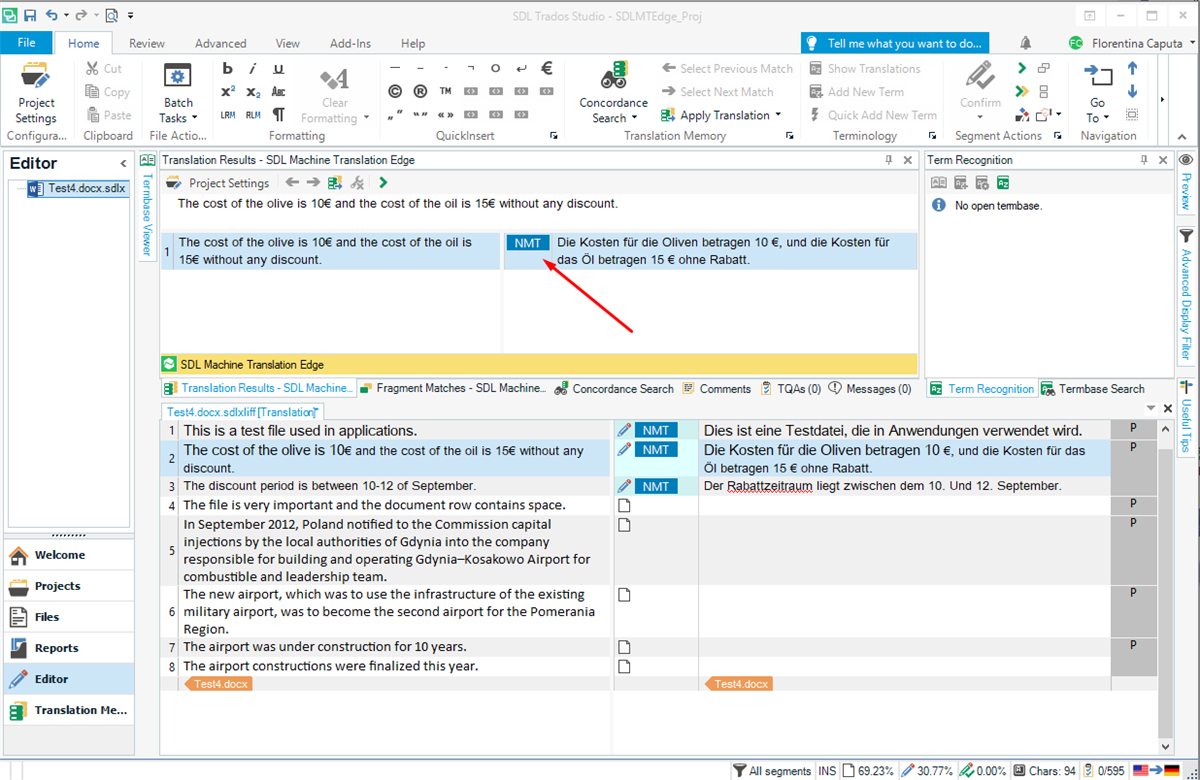Apply italic formatting with the i icon
Screen dimensions: 1200x780
[x=253, y=69]
